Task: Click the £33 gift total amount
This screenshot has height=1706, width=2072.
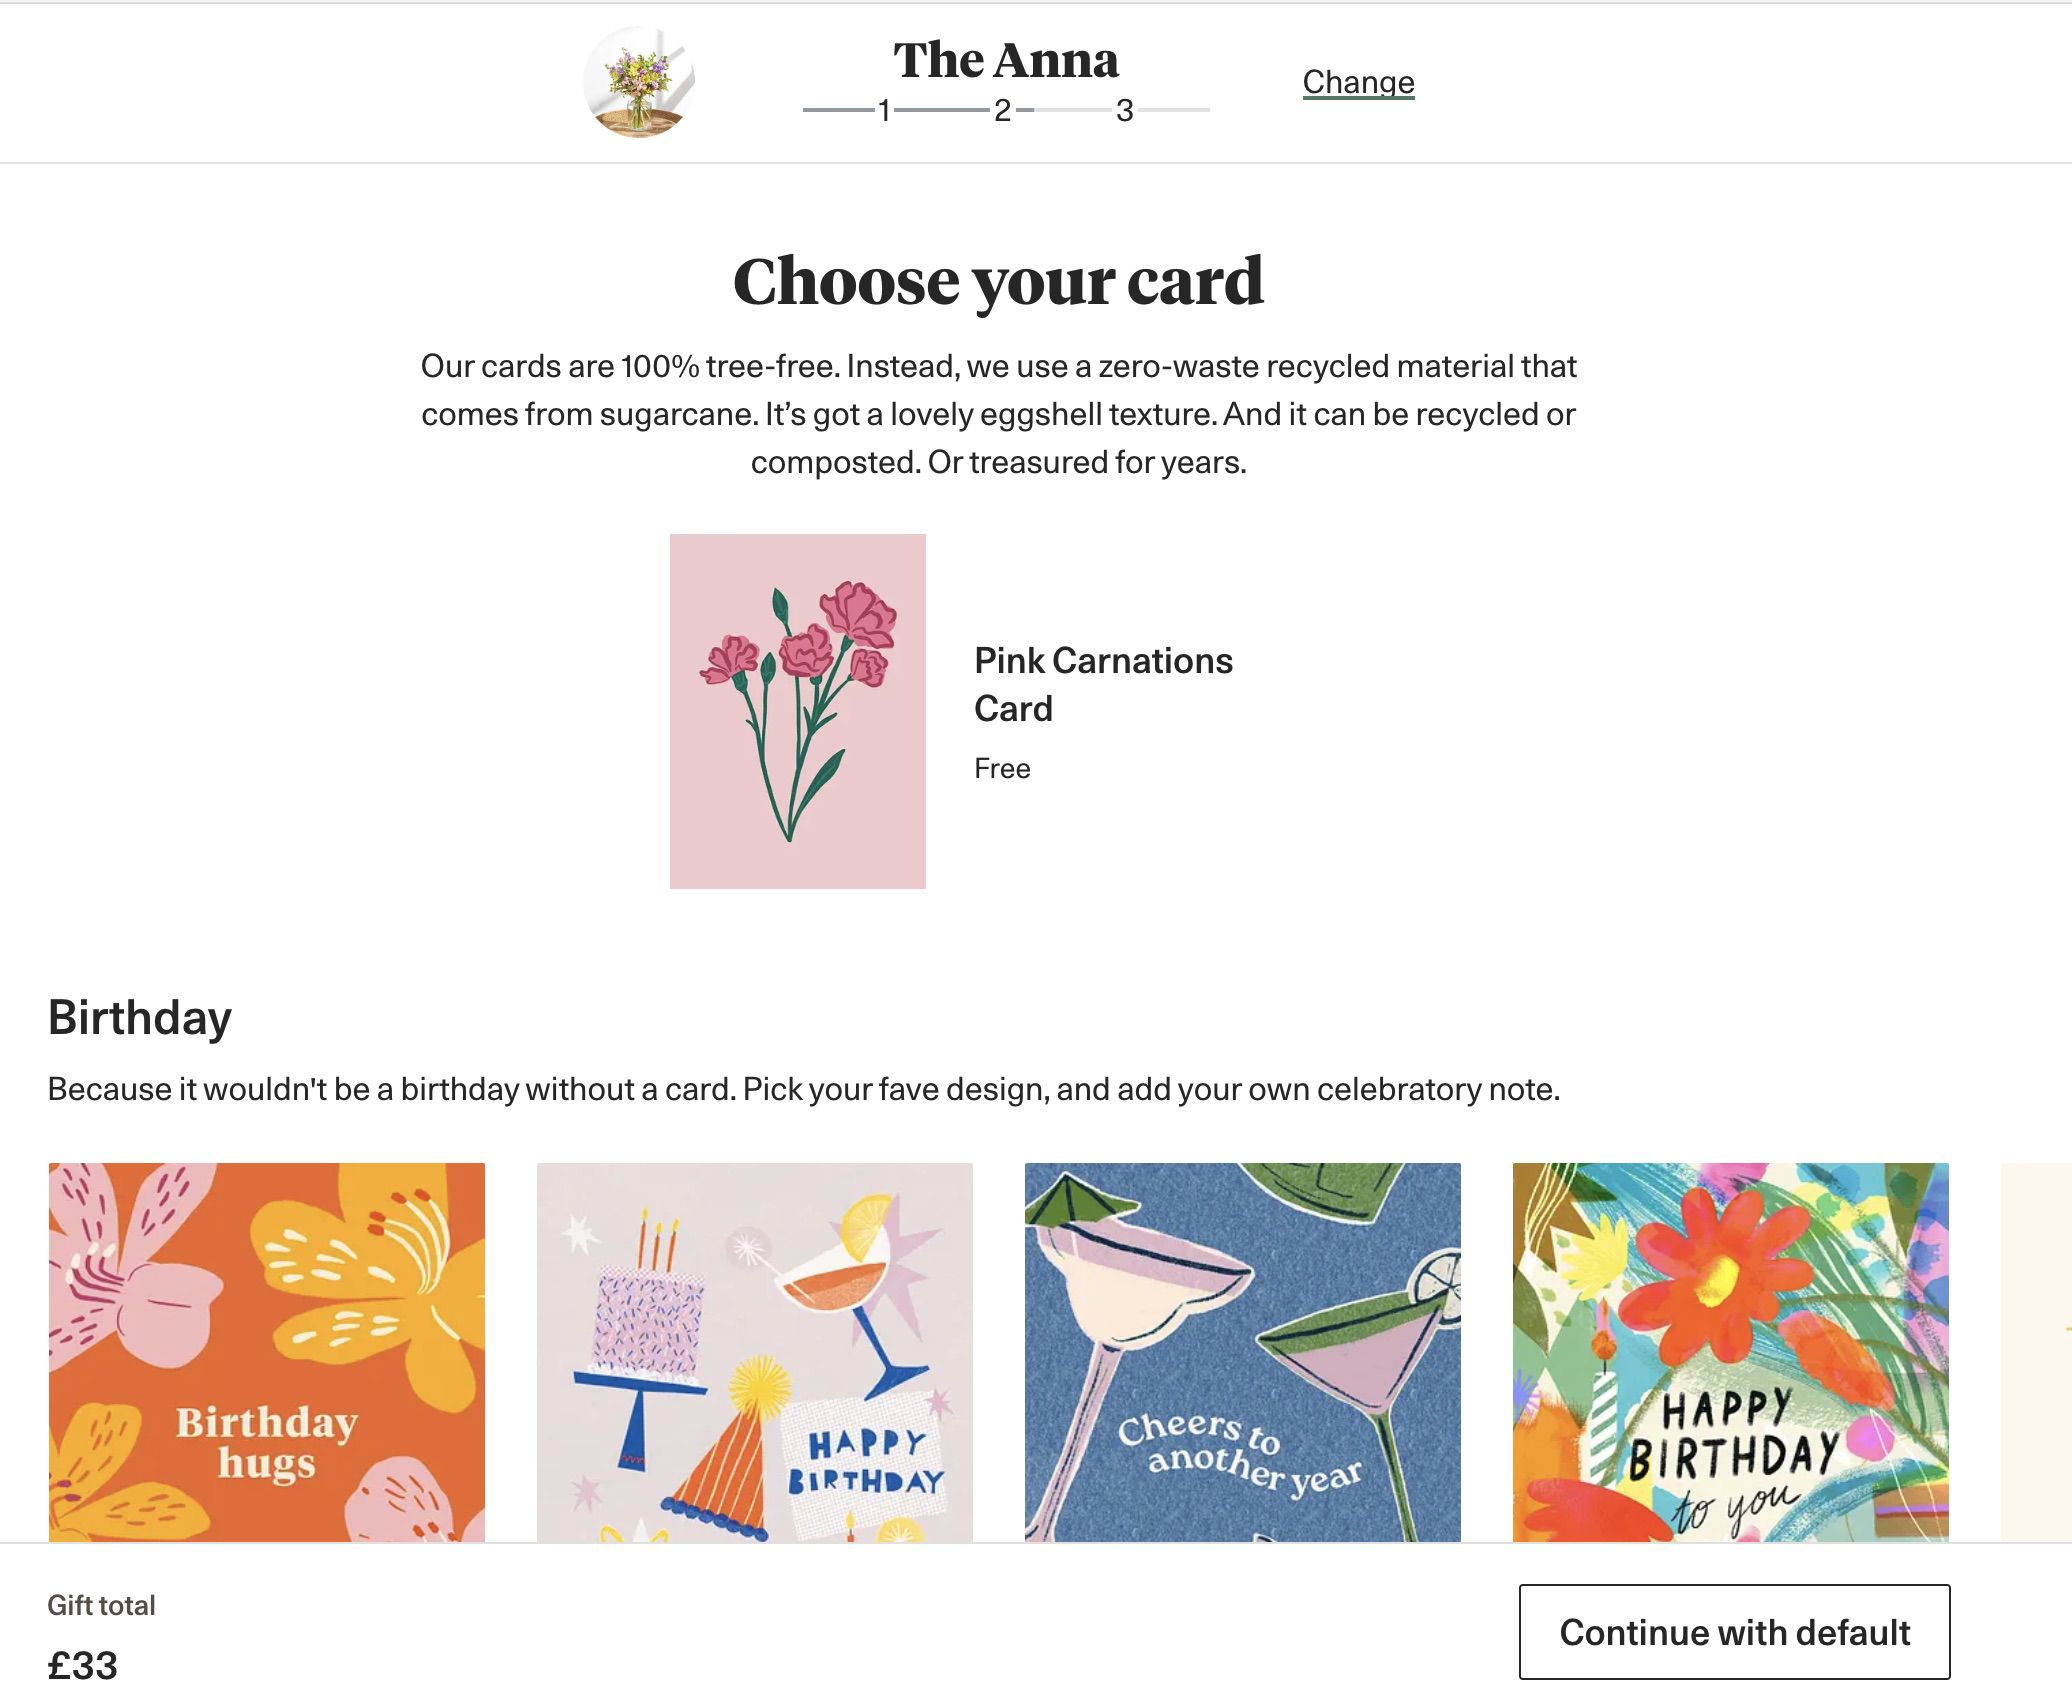Action: (x=83, y=1665)
